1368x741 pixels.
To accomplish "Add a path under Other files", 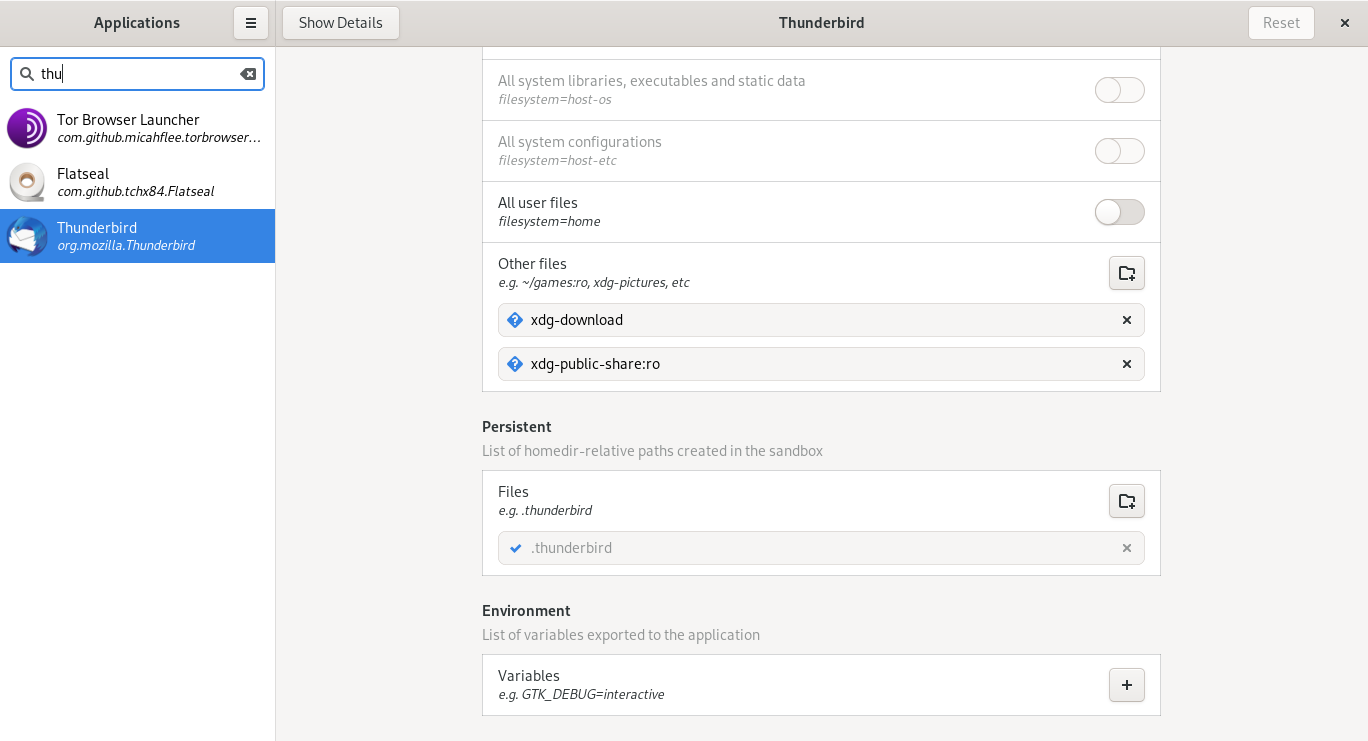I will pos(1127,273).
